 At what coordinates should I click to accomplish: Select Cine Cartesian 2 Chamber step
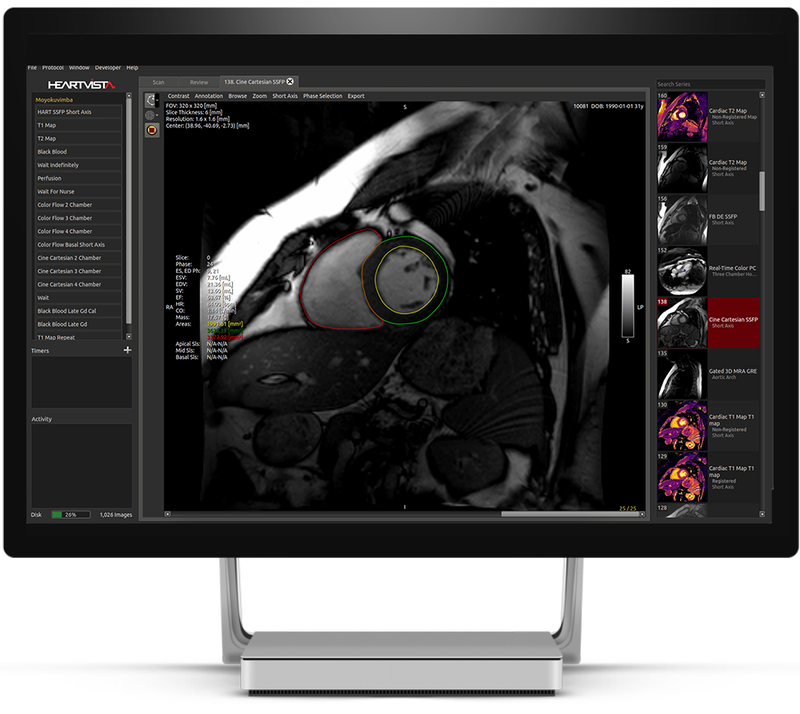79,258
